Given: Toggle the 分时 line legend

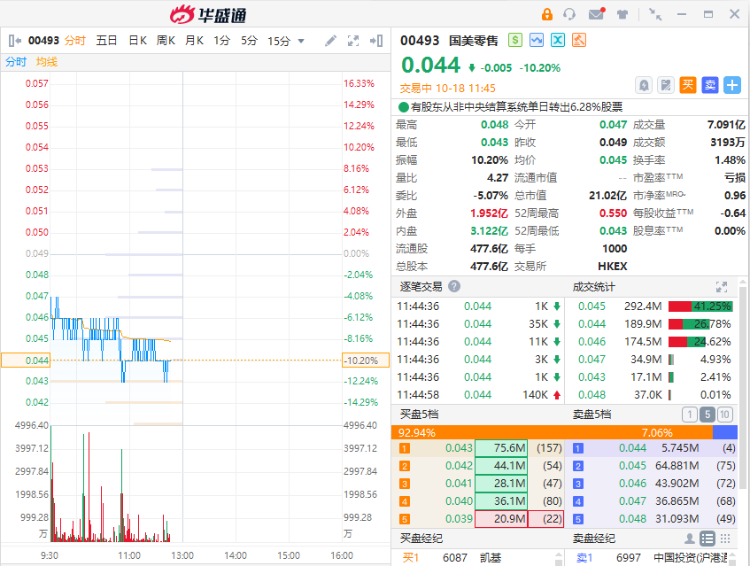Looking at the screenshot, I should [16, 62].
